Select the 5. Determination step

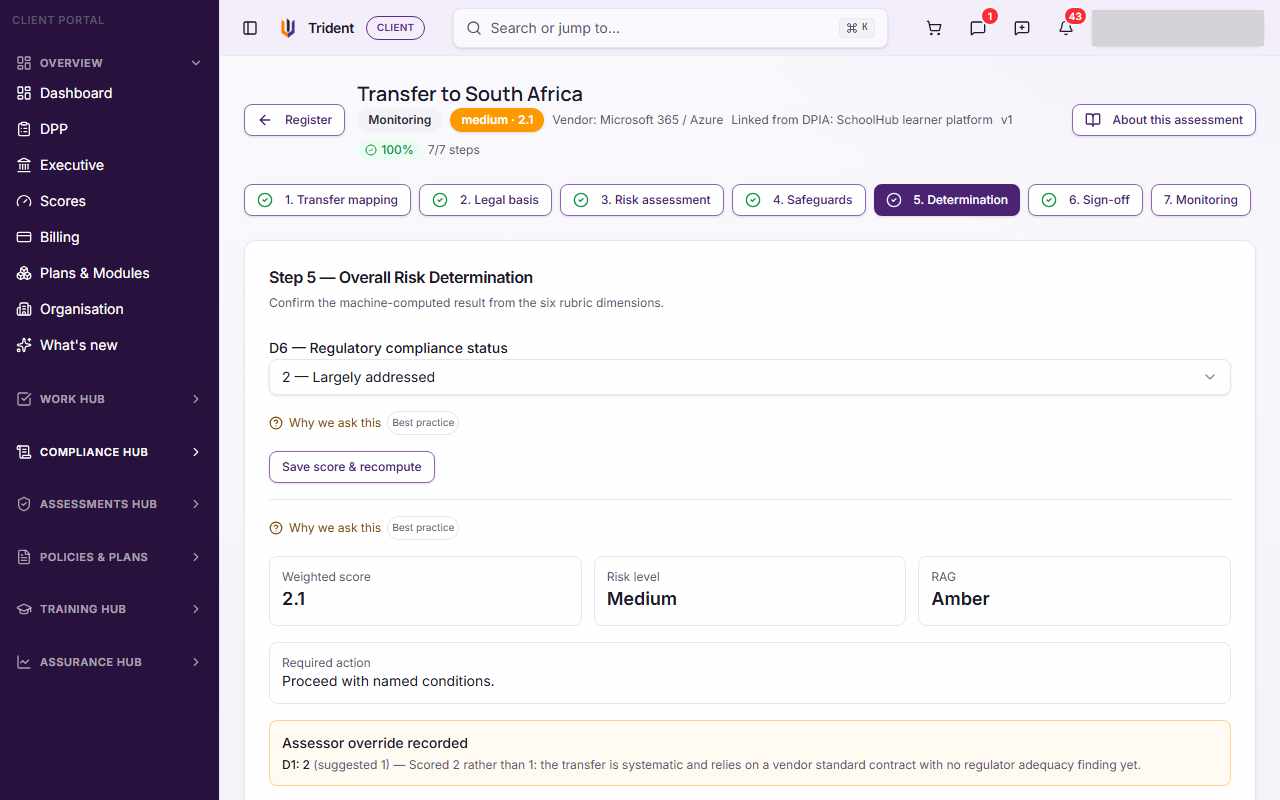[947, 200]
